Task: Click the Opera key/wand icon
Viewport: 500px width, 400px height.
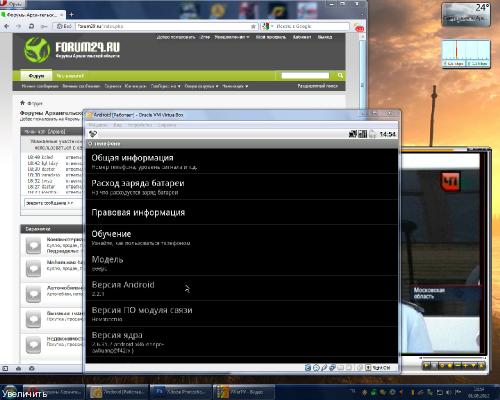Action: pos(44,26)
